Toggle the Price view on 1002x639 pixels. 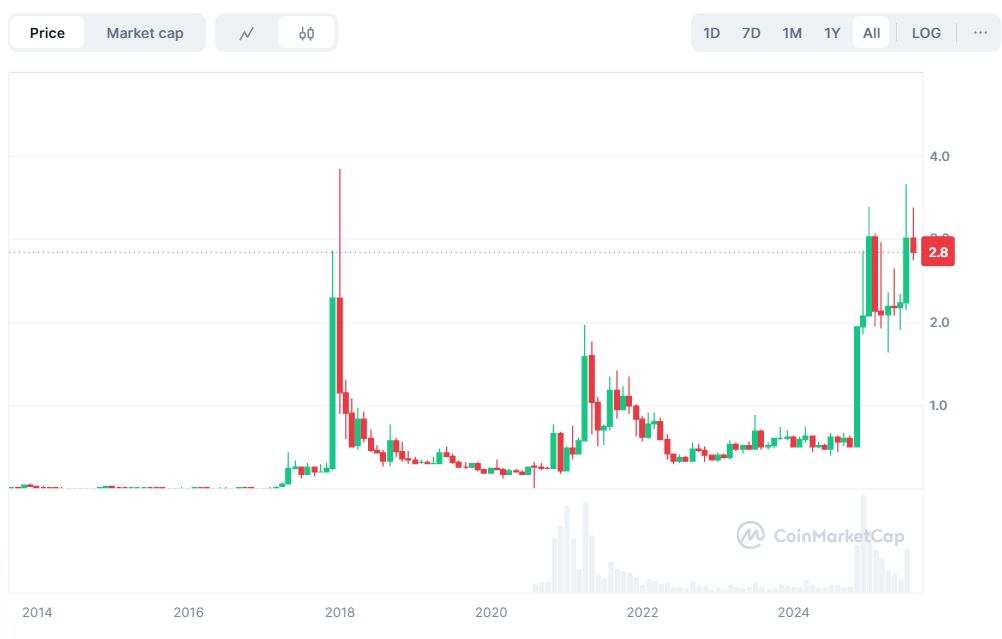(47, 32)
